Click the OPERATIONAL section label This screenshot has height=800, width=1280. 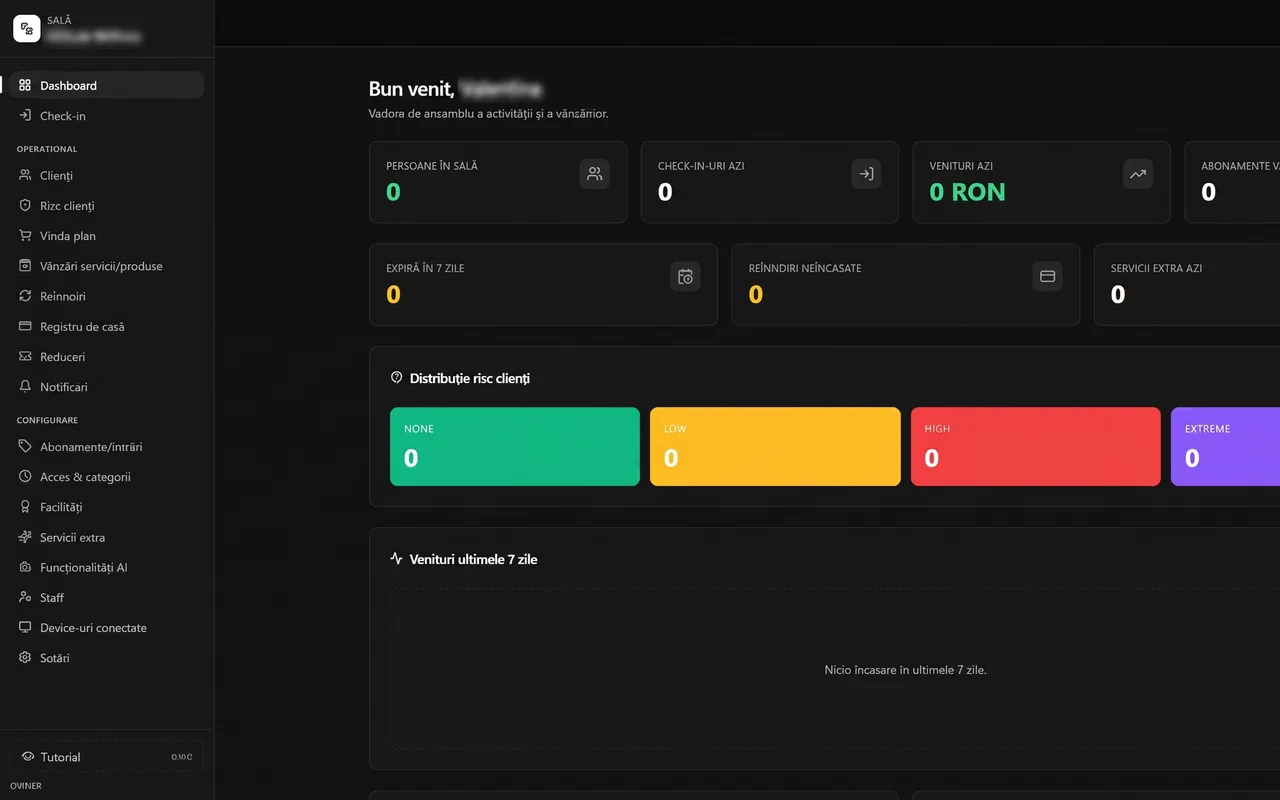[47, 149]
